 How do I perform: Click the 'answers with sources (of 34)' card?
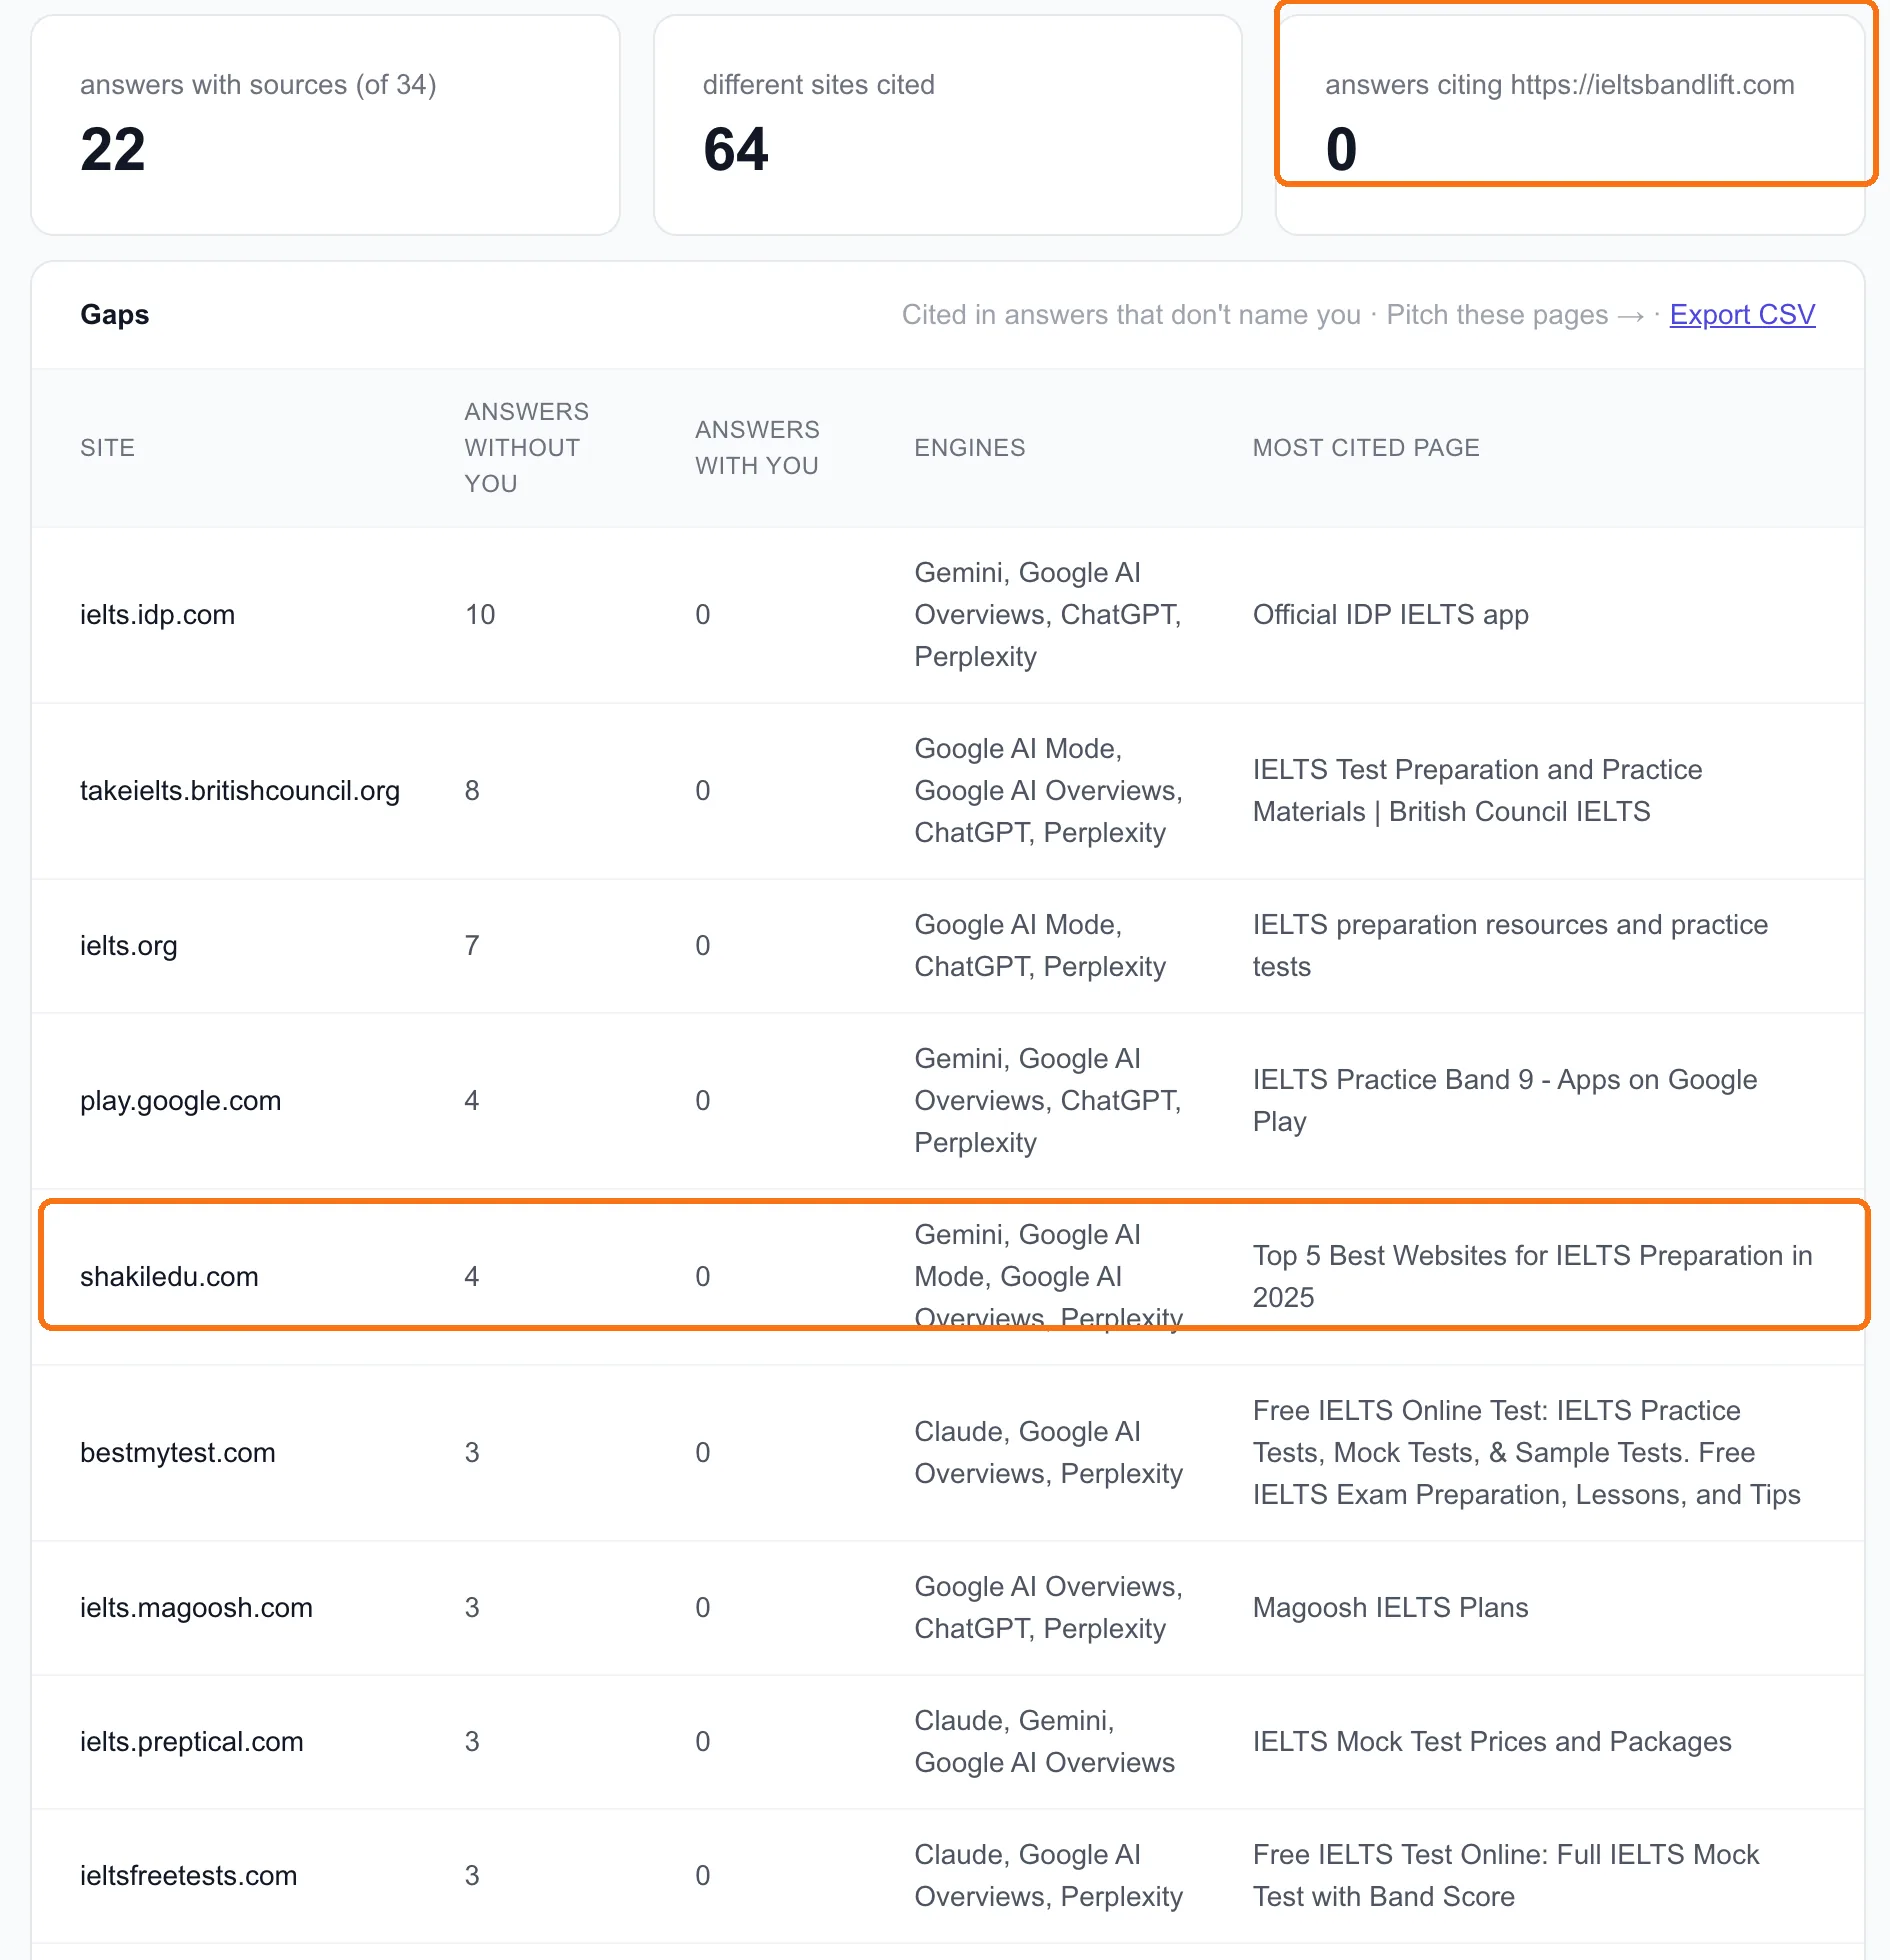(325, 125)
